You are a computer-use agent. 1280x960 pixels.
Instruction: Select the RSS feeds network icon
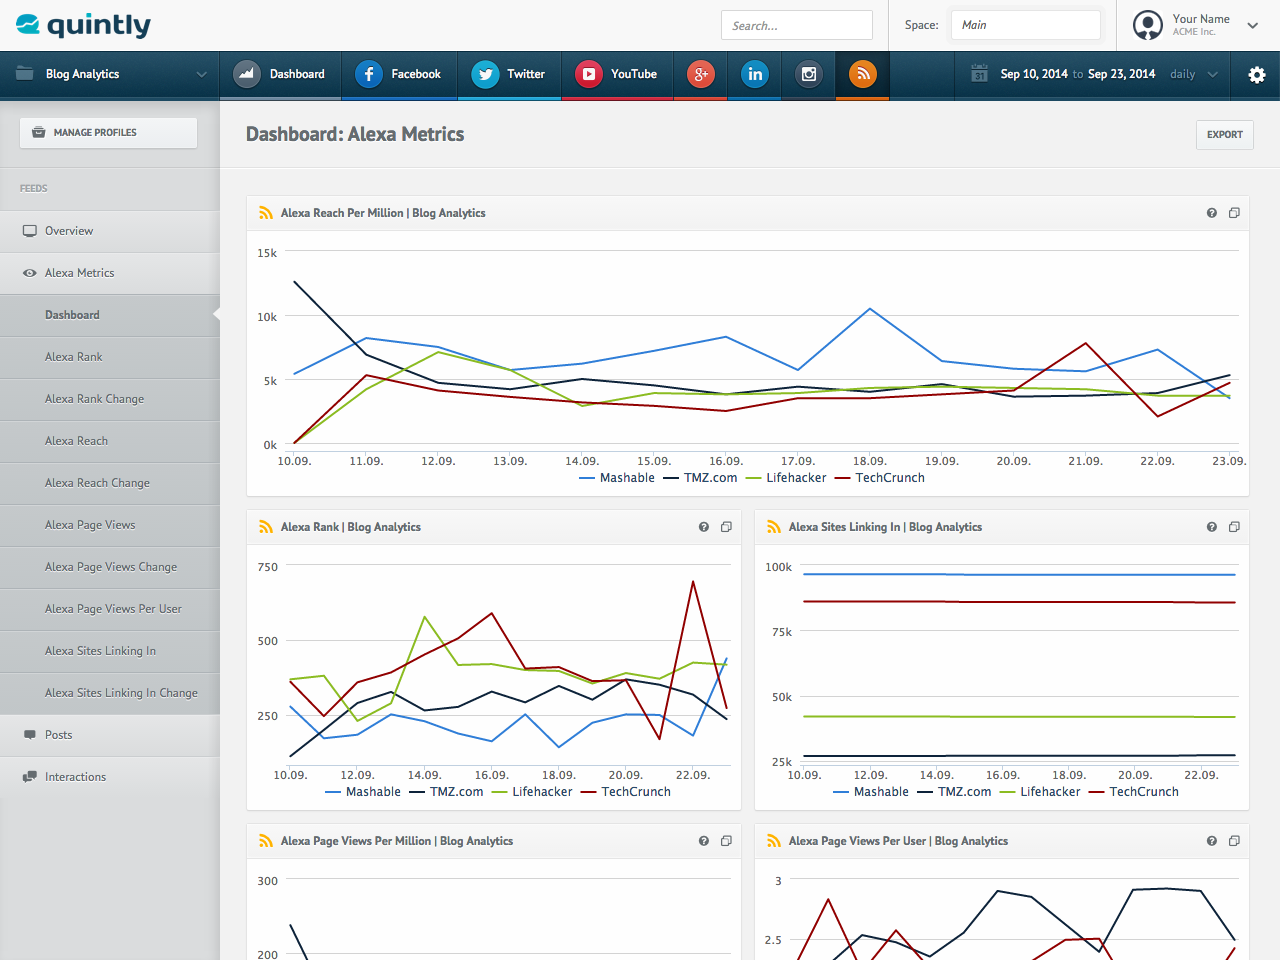(x=863, y=74)
